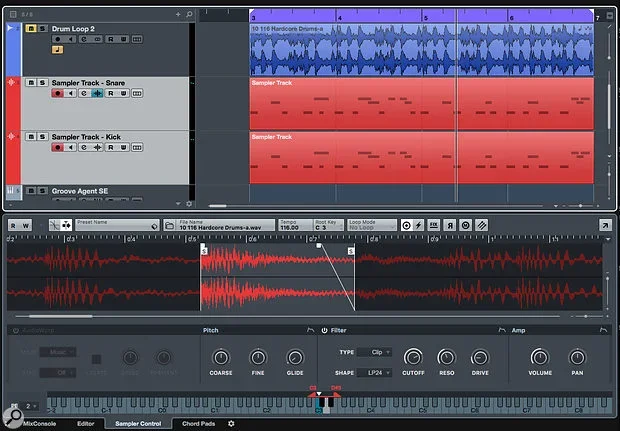Click the Read automation R button in sampler

13,226
